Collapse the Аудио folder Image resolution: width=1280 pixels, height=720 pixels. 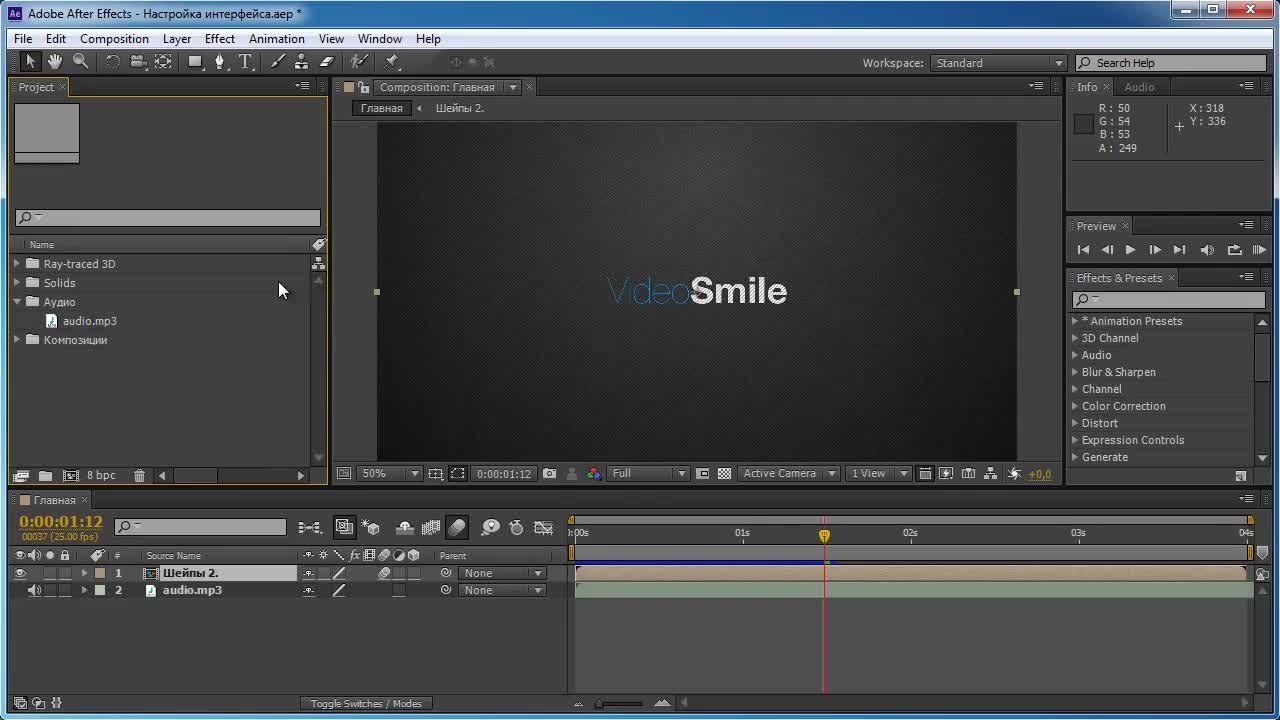pos(17,302)
